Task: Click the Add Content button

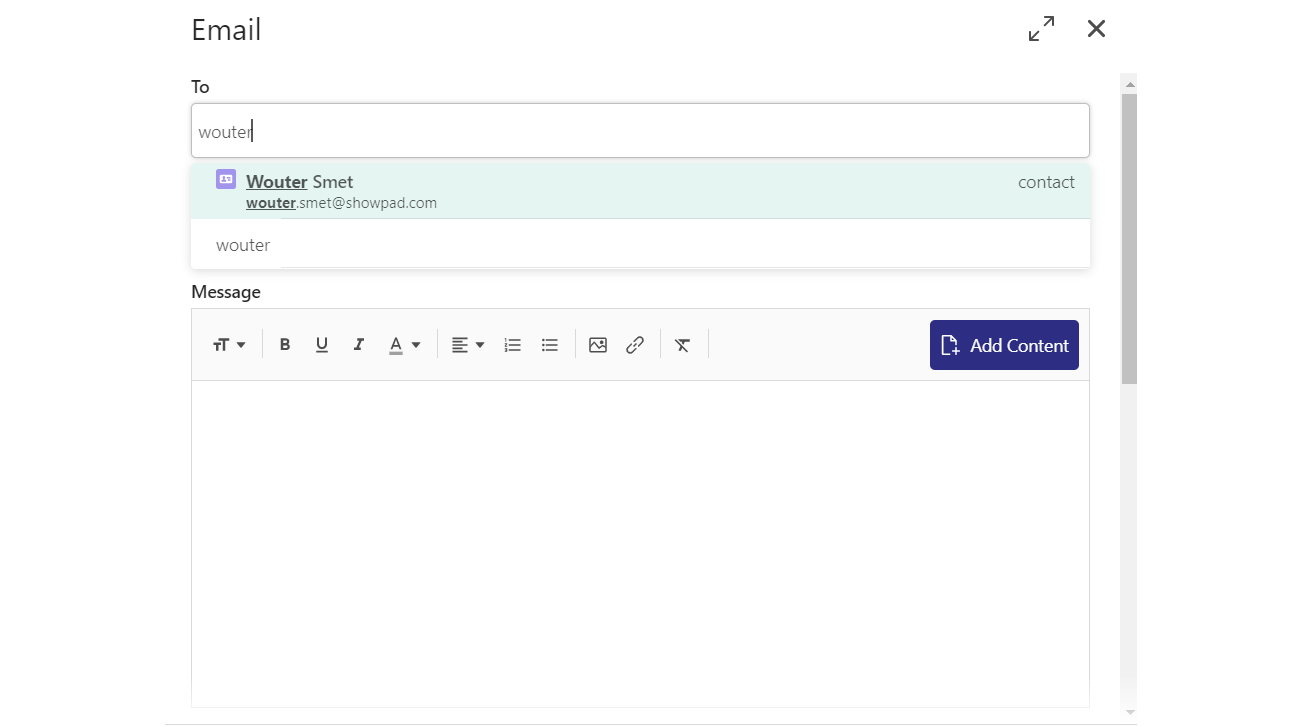Action: (x=1004, y=344)
